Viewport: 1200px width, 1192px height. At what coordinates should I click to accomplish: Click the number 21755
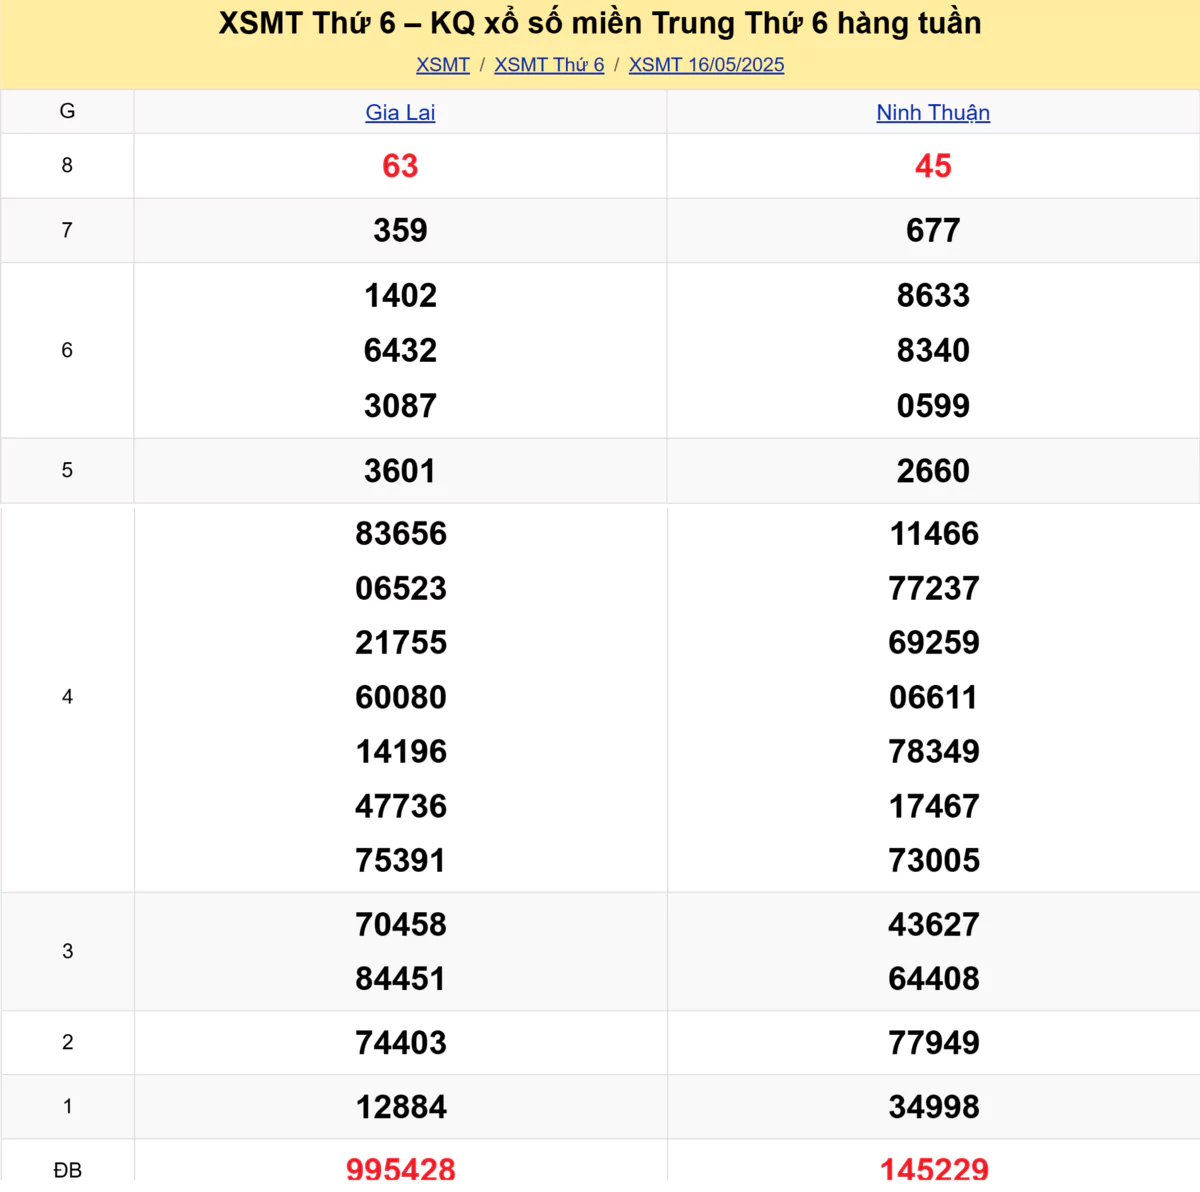tap(401, 643)
